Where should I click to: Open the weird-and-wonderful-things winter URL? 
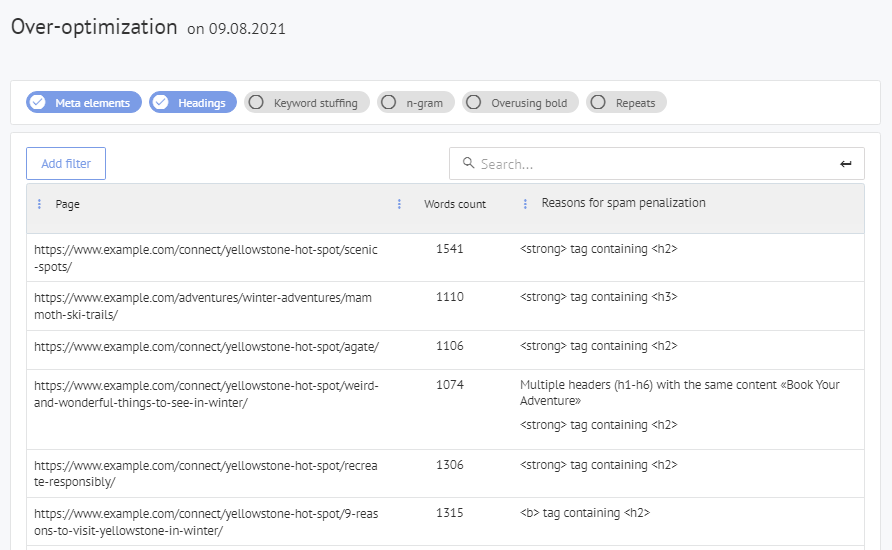206,394
